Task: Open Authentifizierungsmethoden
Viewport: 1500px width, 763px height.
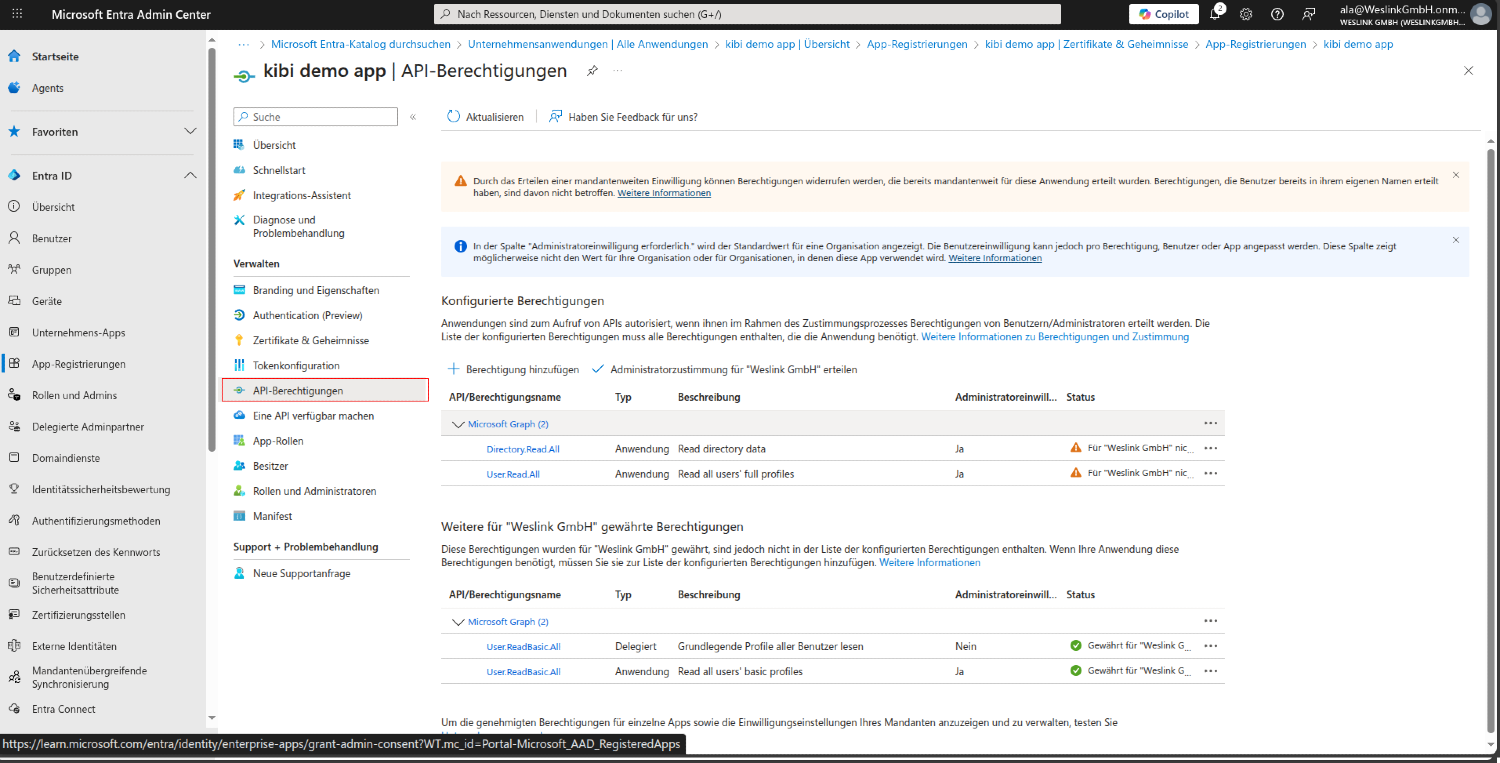Action: point(96,521)
